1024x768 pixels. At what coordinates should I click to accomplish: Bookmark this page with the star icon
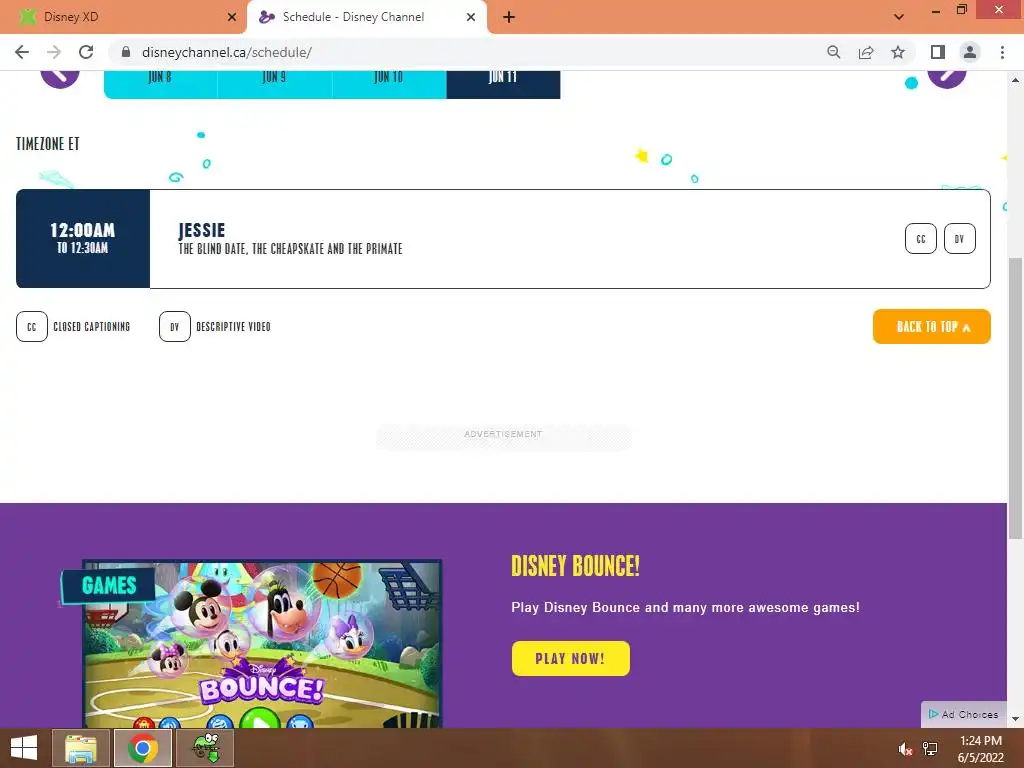[898, 52]
